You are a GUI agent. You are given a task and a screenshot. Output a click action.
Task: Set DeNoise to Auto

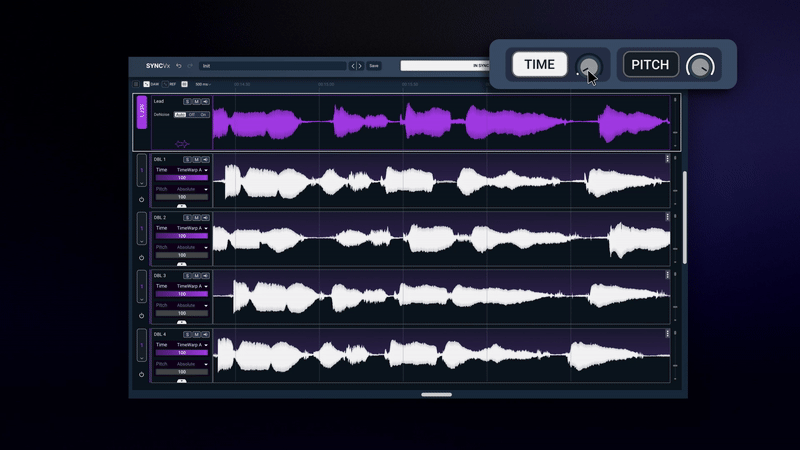[180, 115]
